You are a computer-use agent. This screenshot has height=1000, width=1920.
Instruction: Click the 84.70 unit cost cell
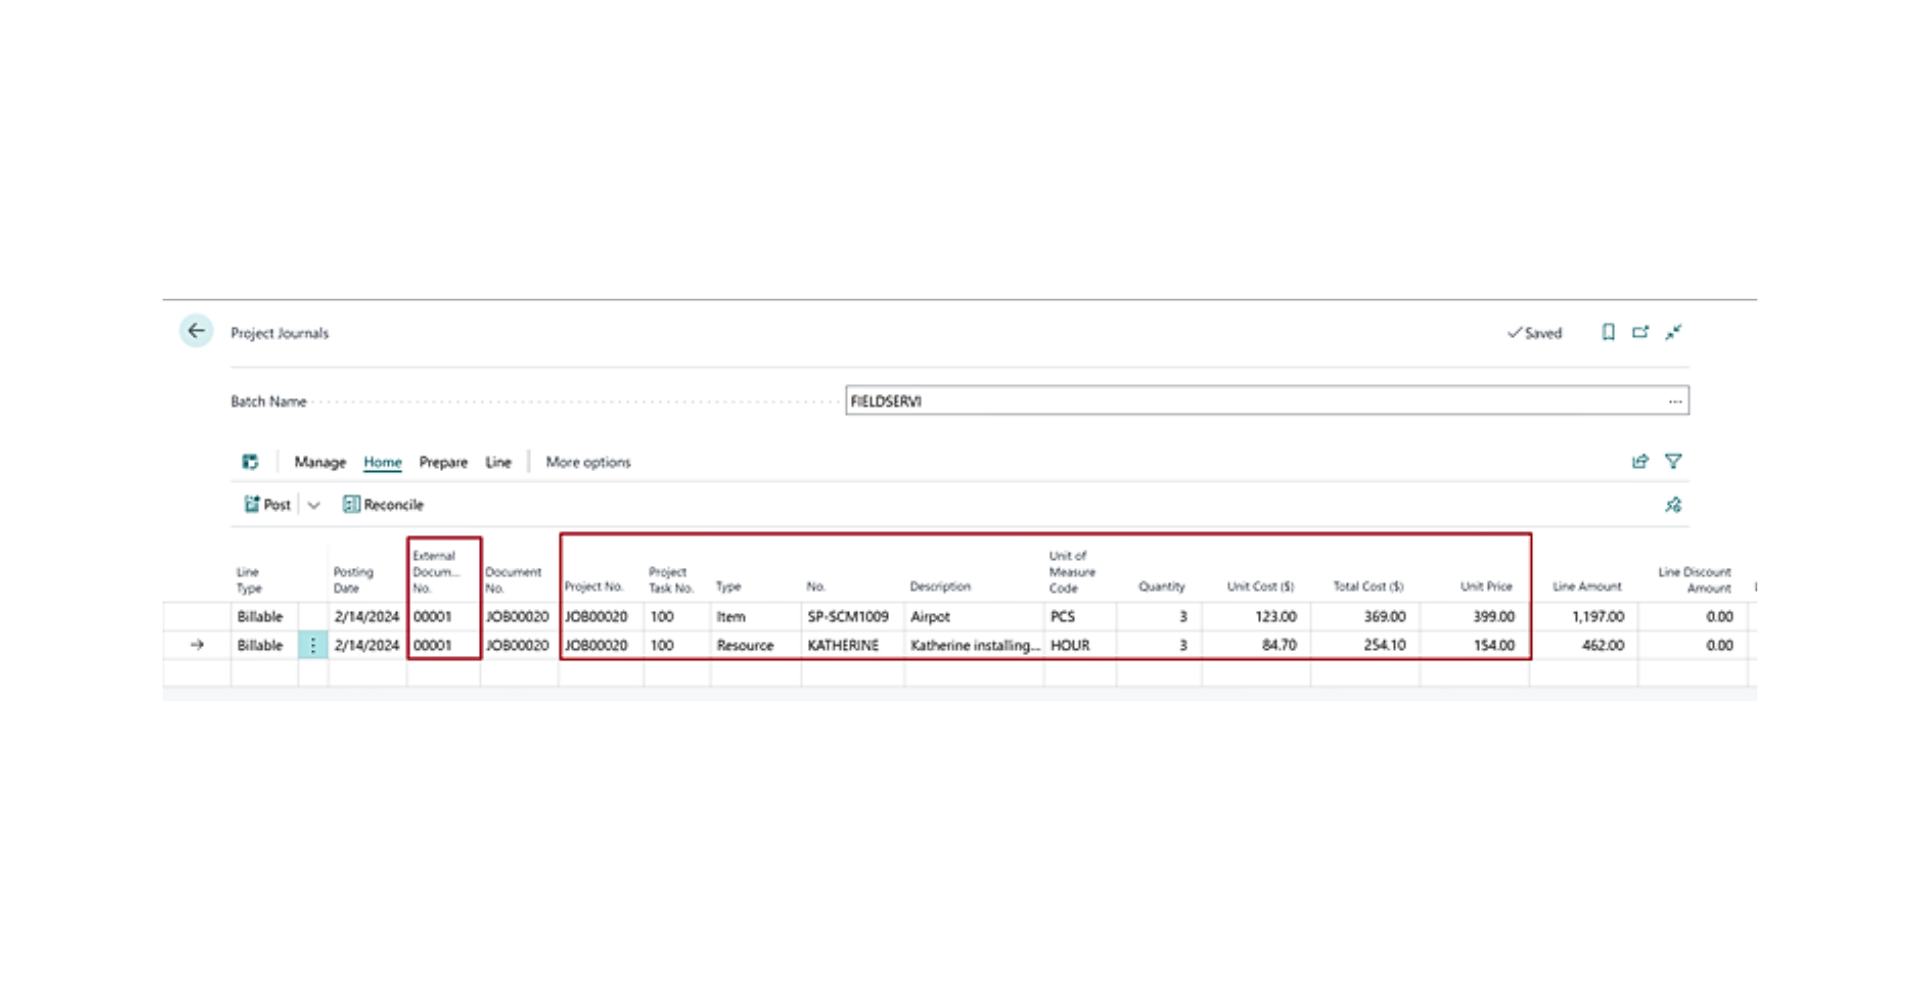[x=1256, y=646]
